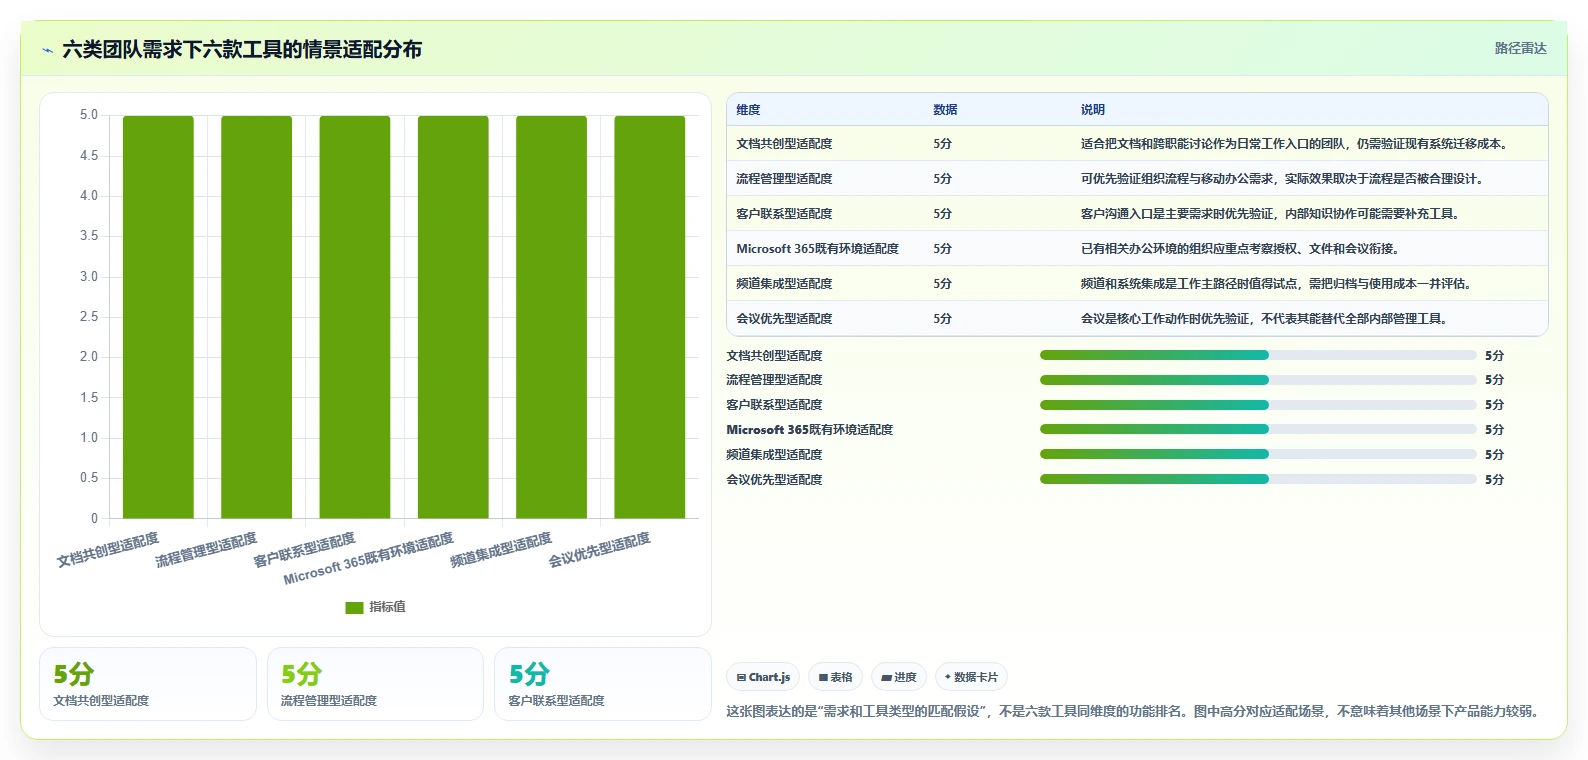Click the 维度 column header
Image resolution: width=1588 pixels, height=760 pixels.
748,110
